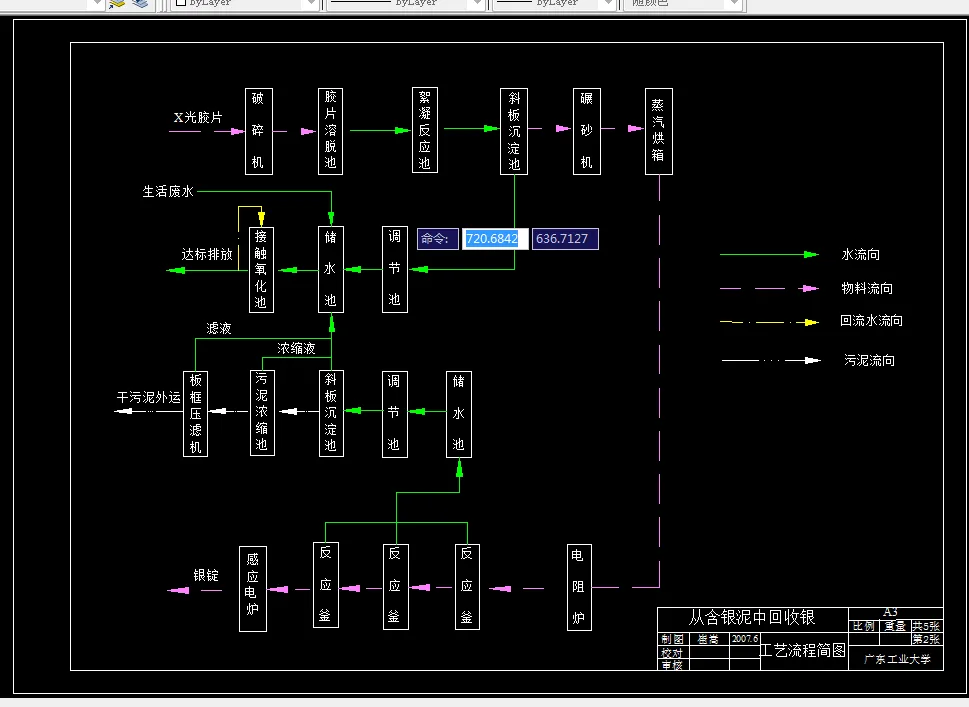Select the 共5张 title block cell

coord(927,626)
